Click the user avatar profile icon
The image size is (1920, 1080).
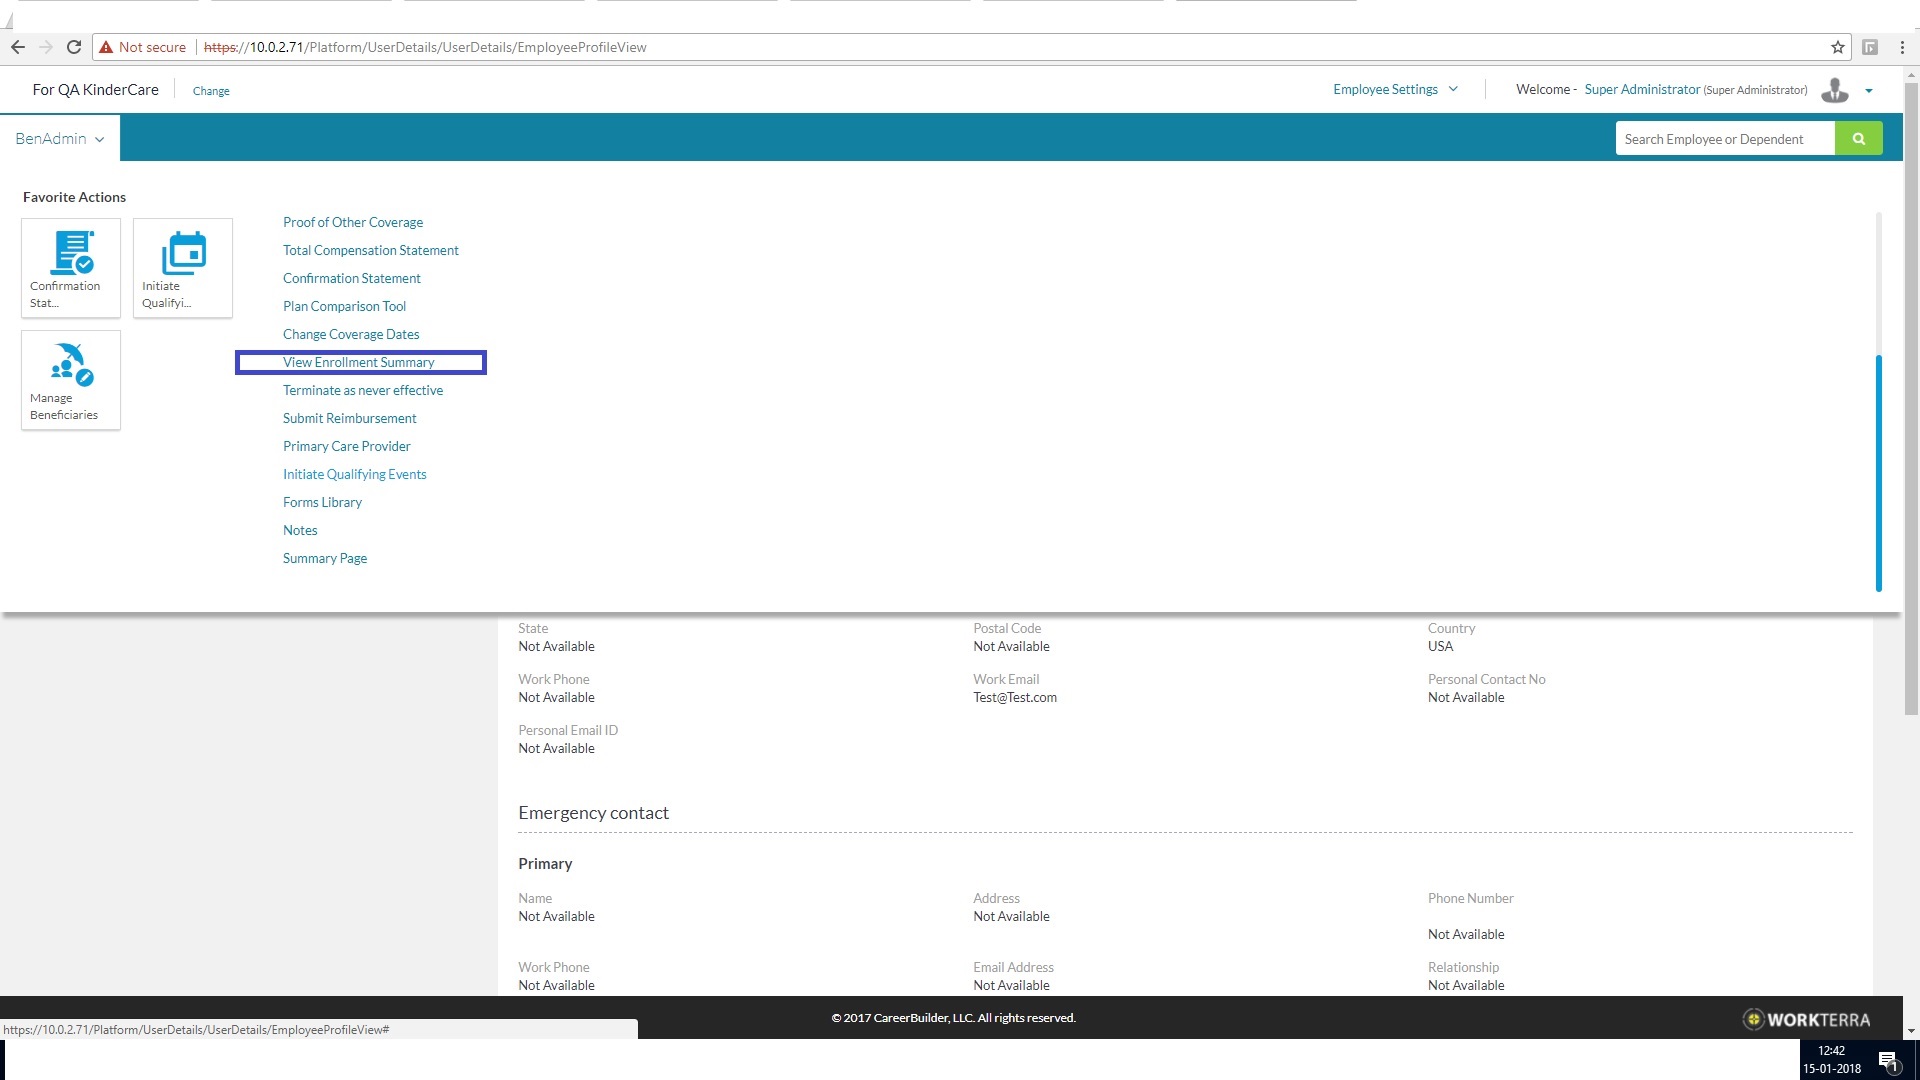1834,90
